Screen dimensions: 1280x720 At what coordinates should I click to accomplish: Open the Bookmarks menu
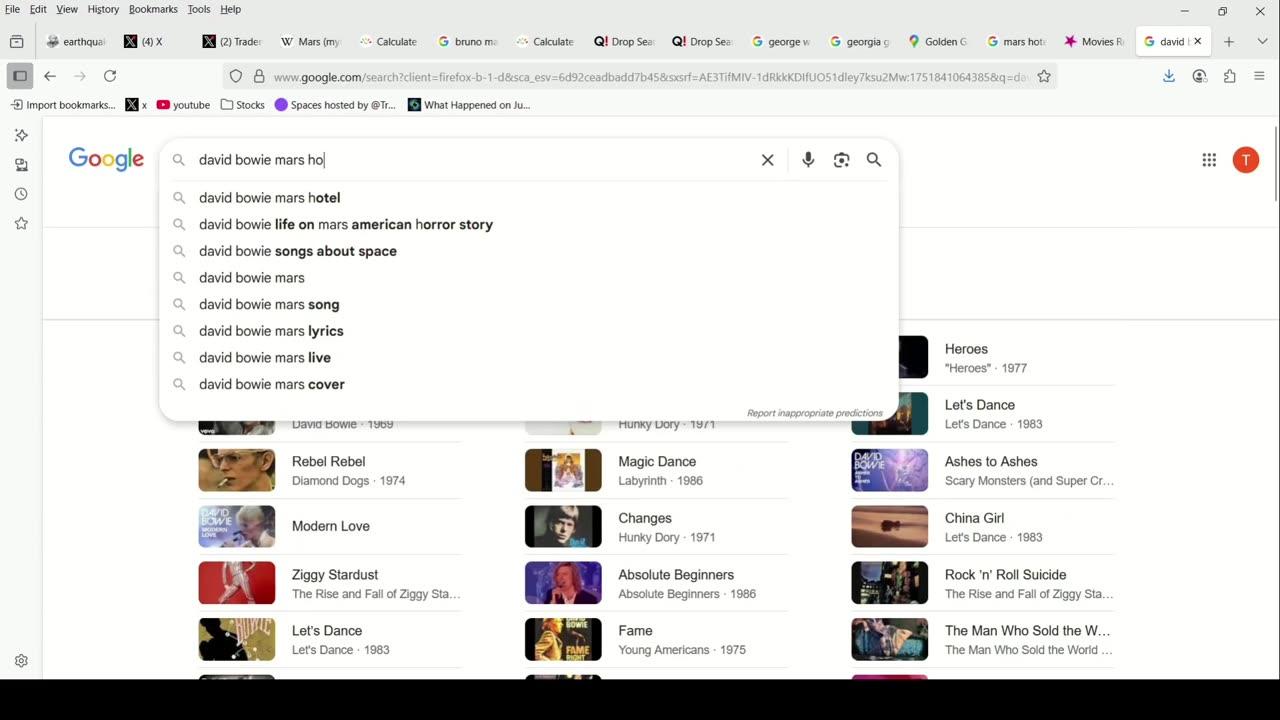(x=153, y=9)
